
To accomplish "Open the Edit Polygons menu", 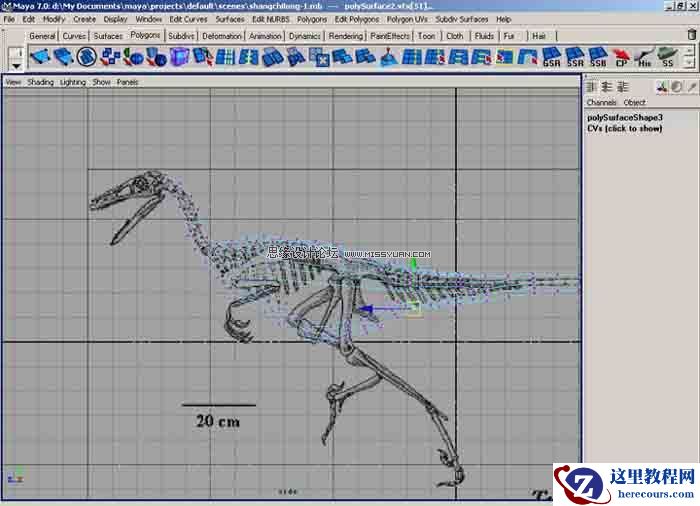I will [357, 19].
